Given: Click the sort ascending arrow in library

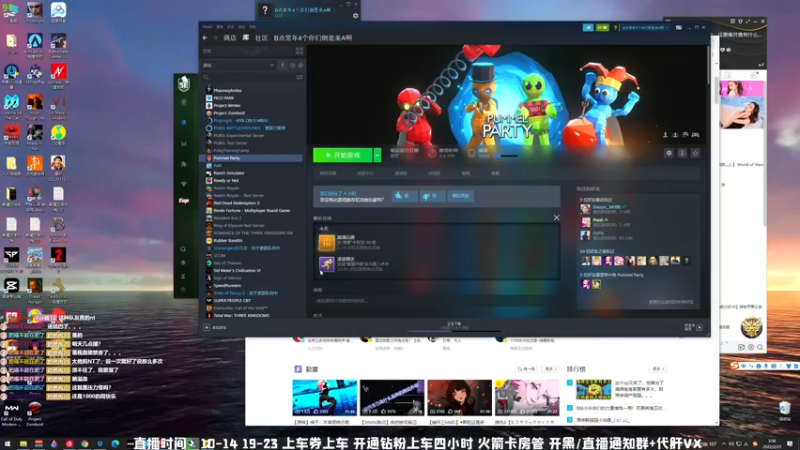Looking at the screenshot, I should point(282,65).
